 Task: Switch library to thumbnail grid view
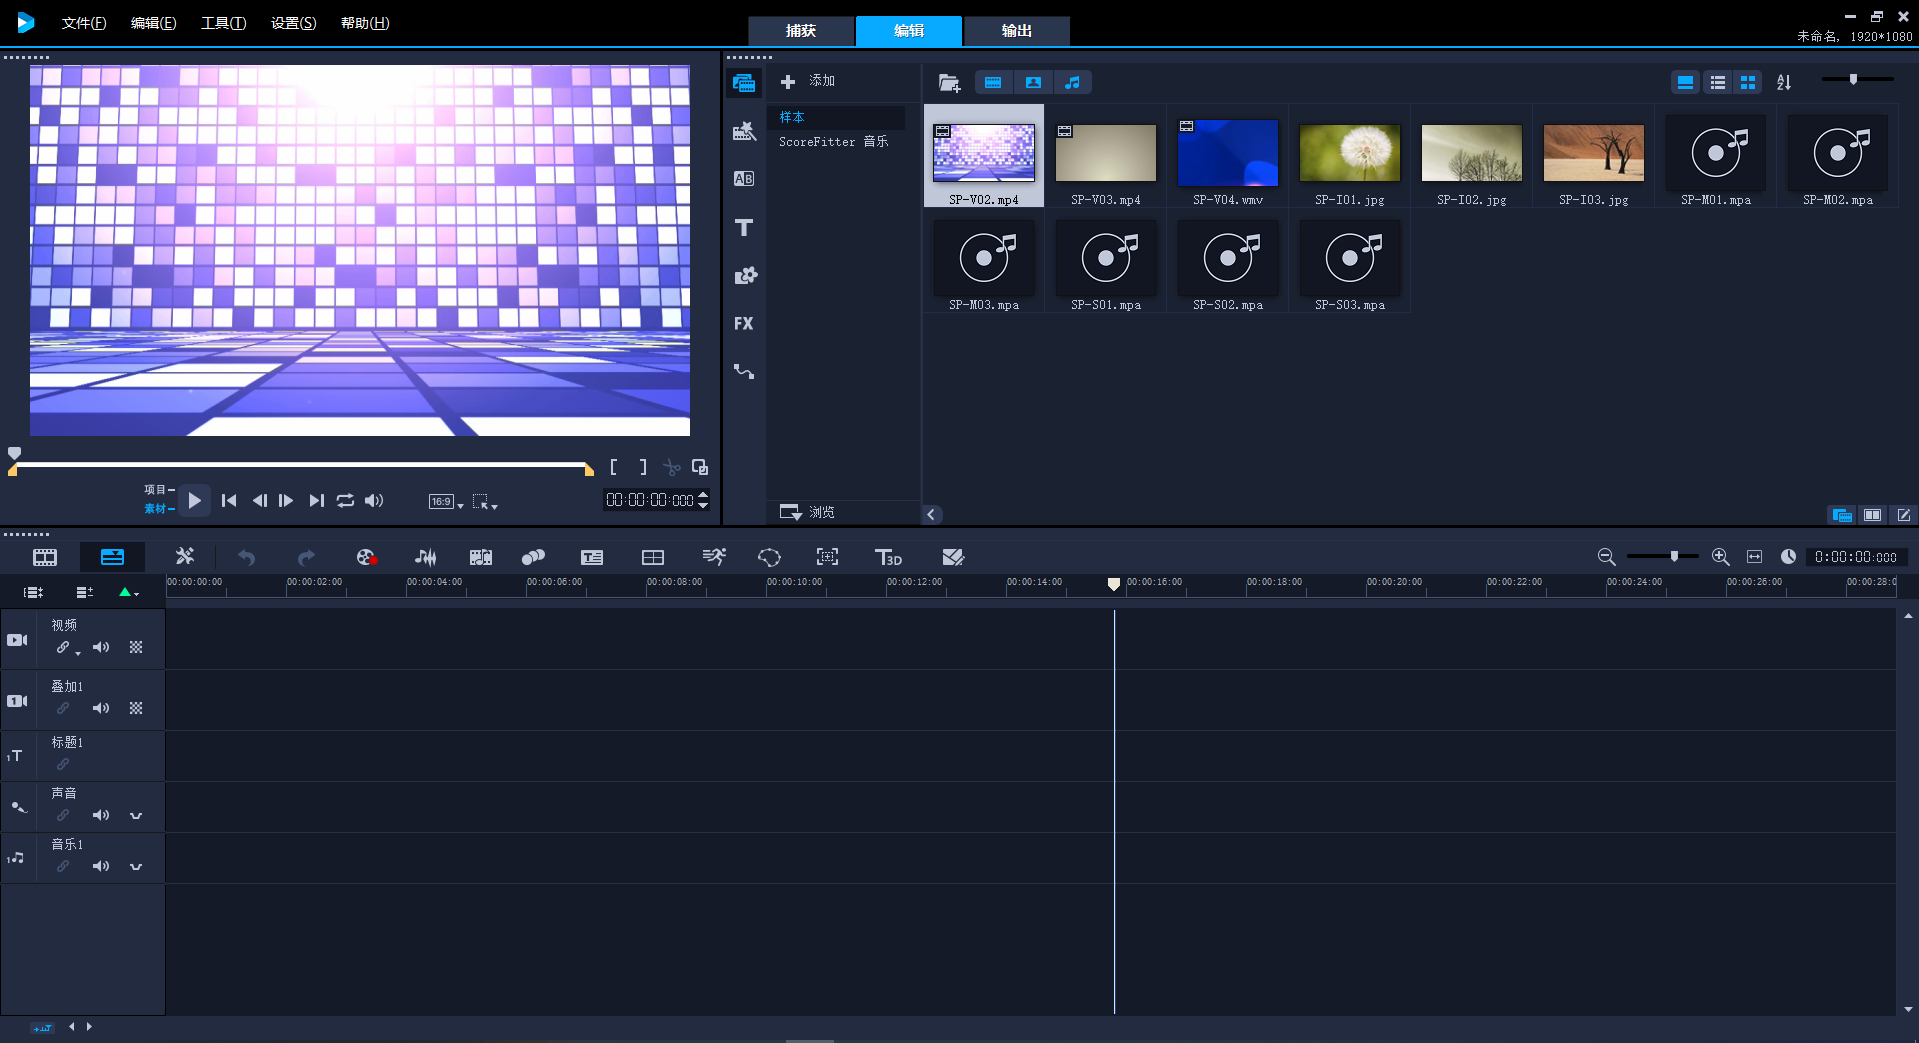tap(1748, 83)
